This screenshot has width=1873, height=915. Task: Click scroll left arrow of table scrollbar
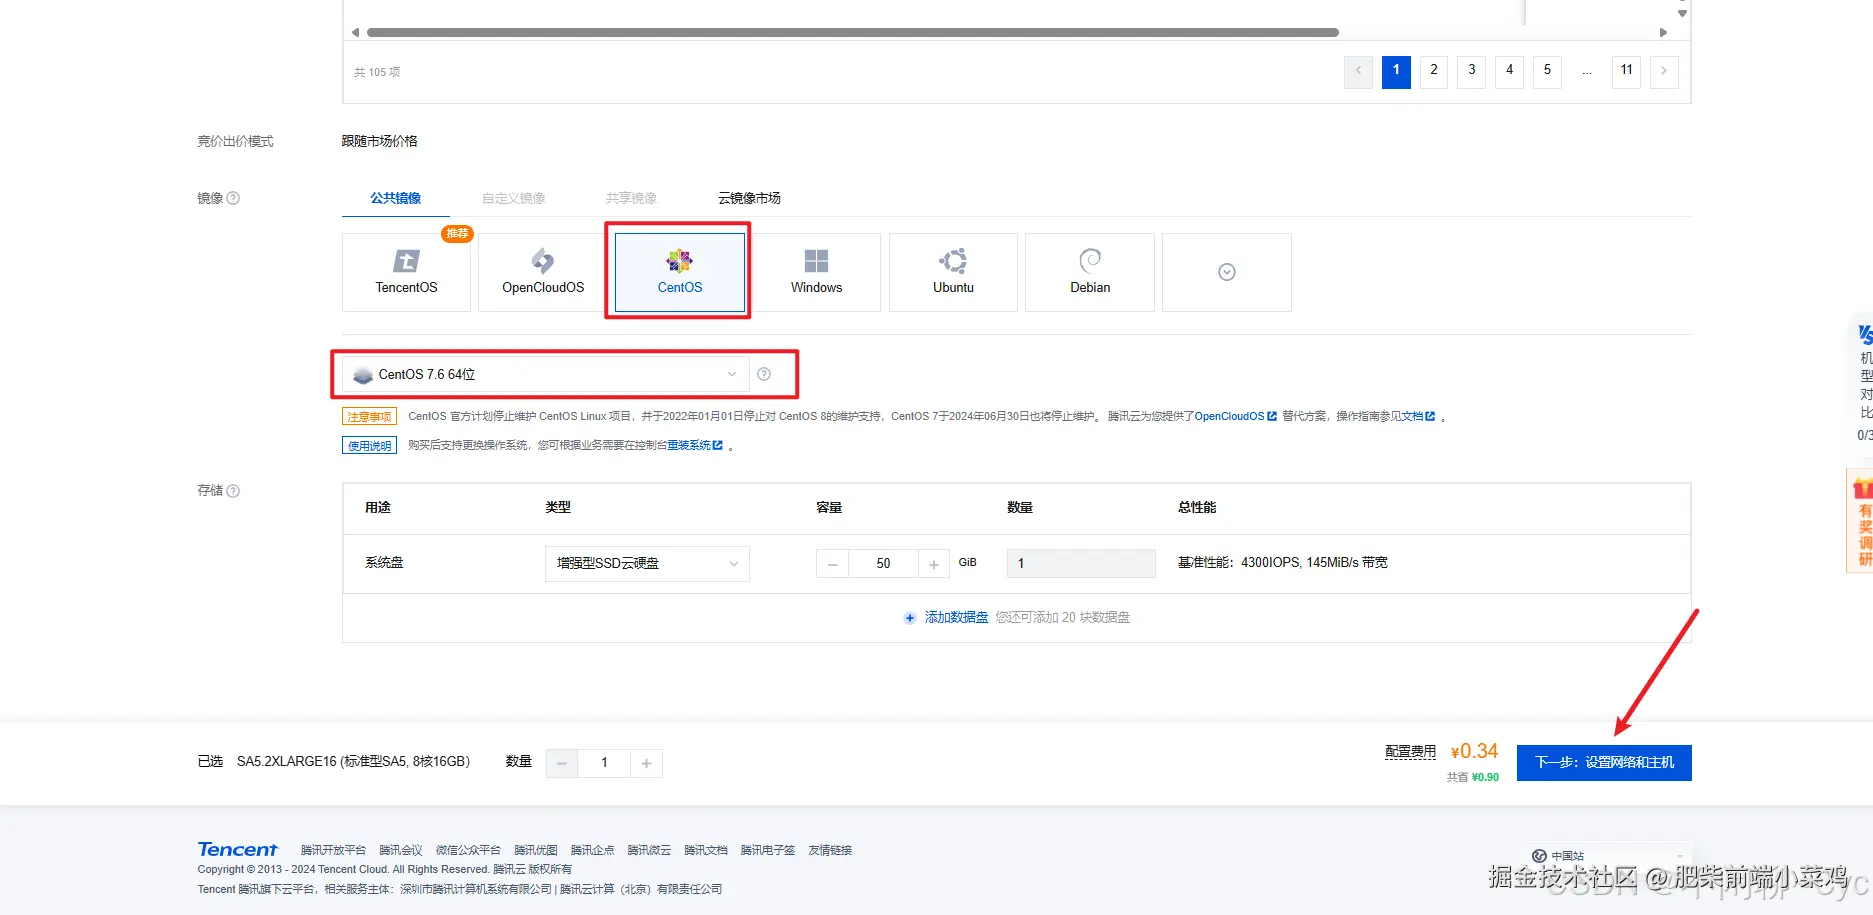355,32
